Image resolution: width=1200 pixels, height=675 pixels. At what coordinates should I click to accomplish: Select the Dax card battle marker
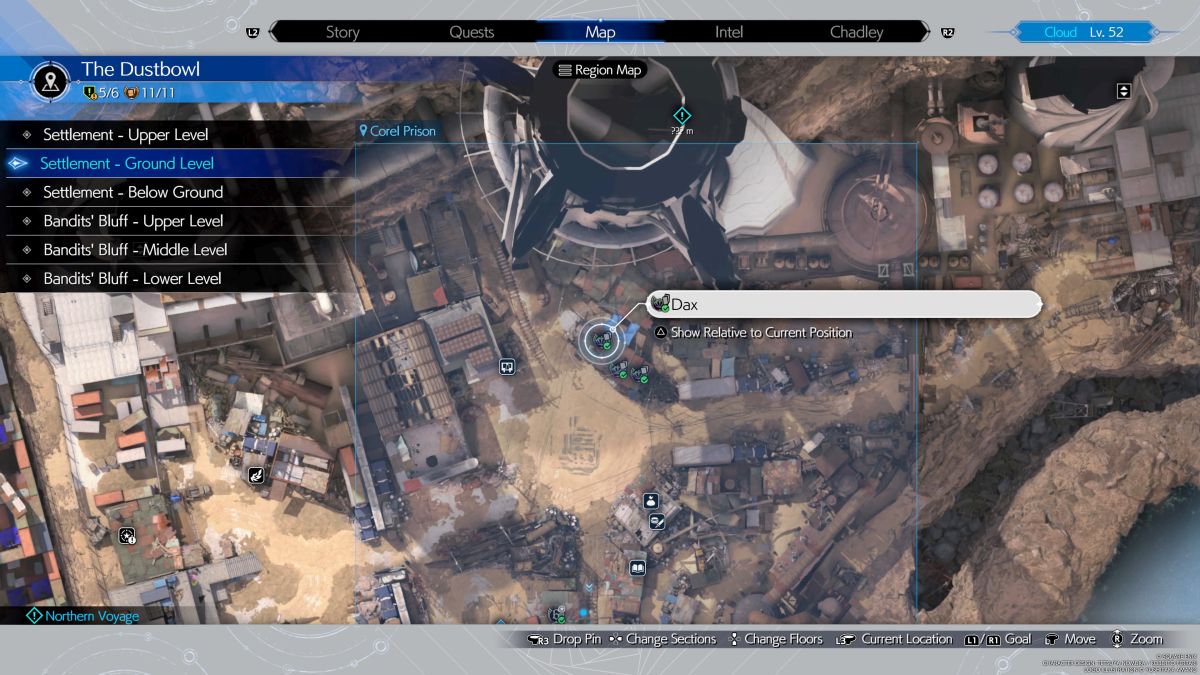coord(601,340)
